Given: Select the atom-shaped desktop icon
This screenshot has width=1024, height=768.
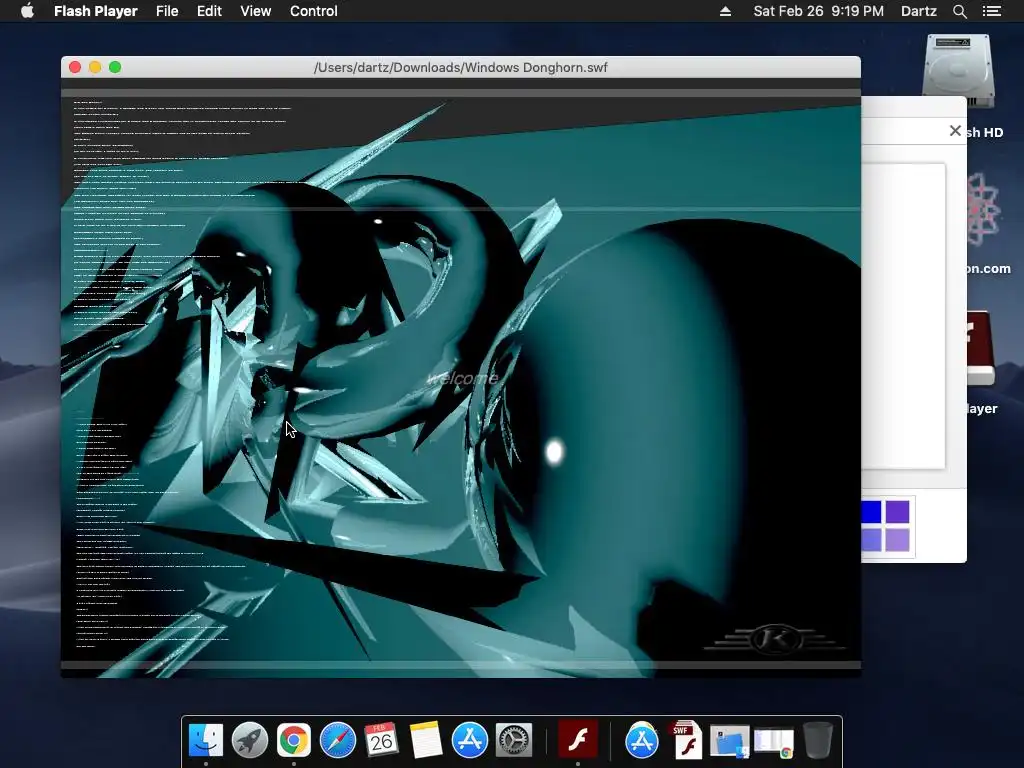Looking at the screenshot, I should tap(982, 210).
